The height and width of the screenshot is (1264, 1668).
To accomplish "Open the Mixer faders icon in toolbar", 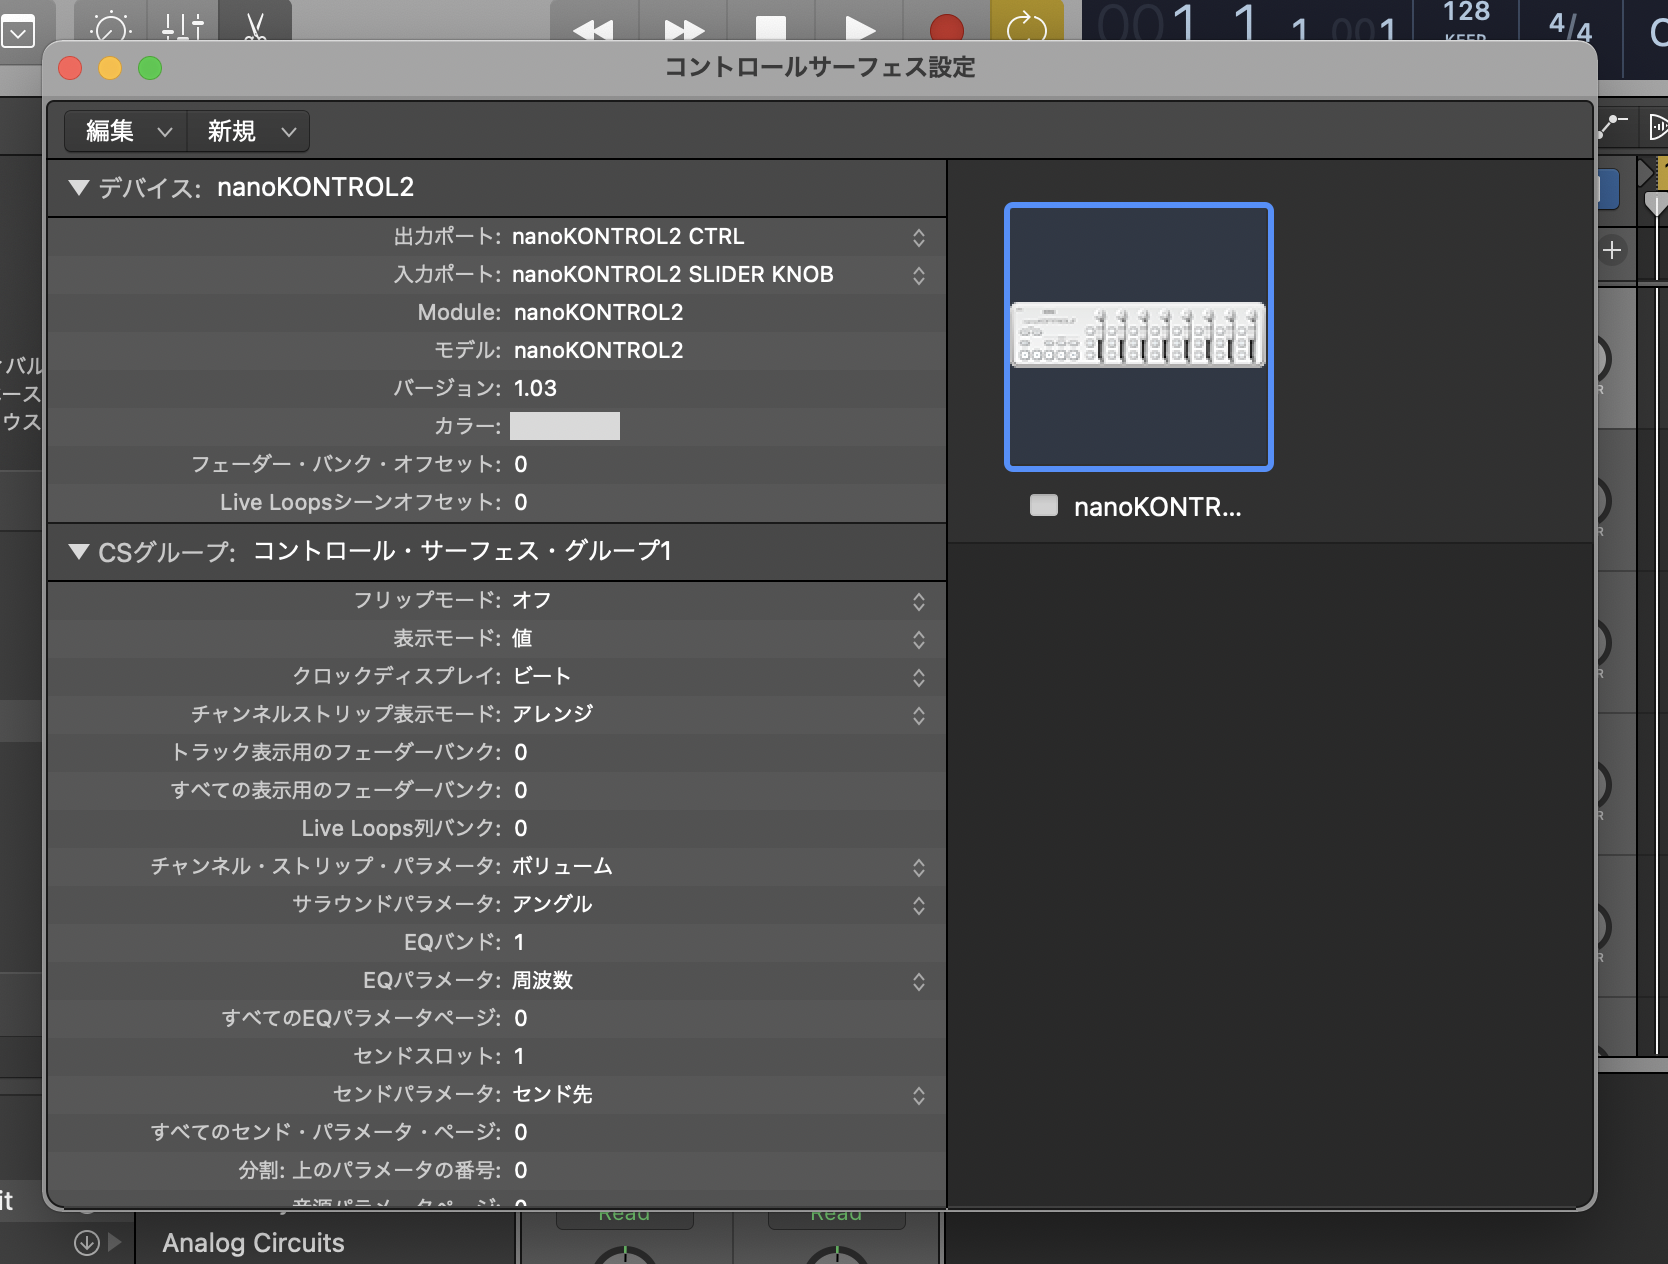I will [183, 25].
